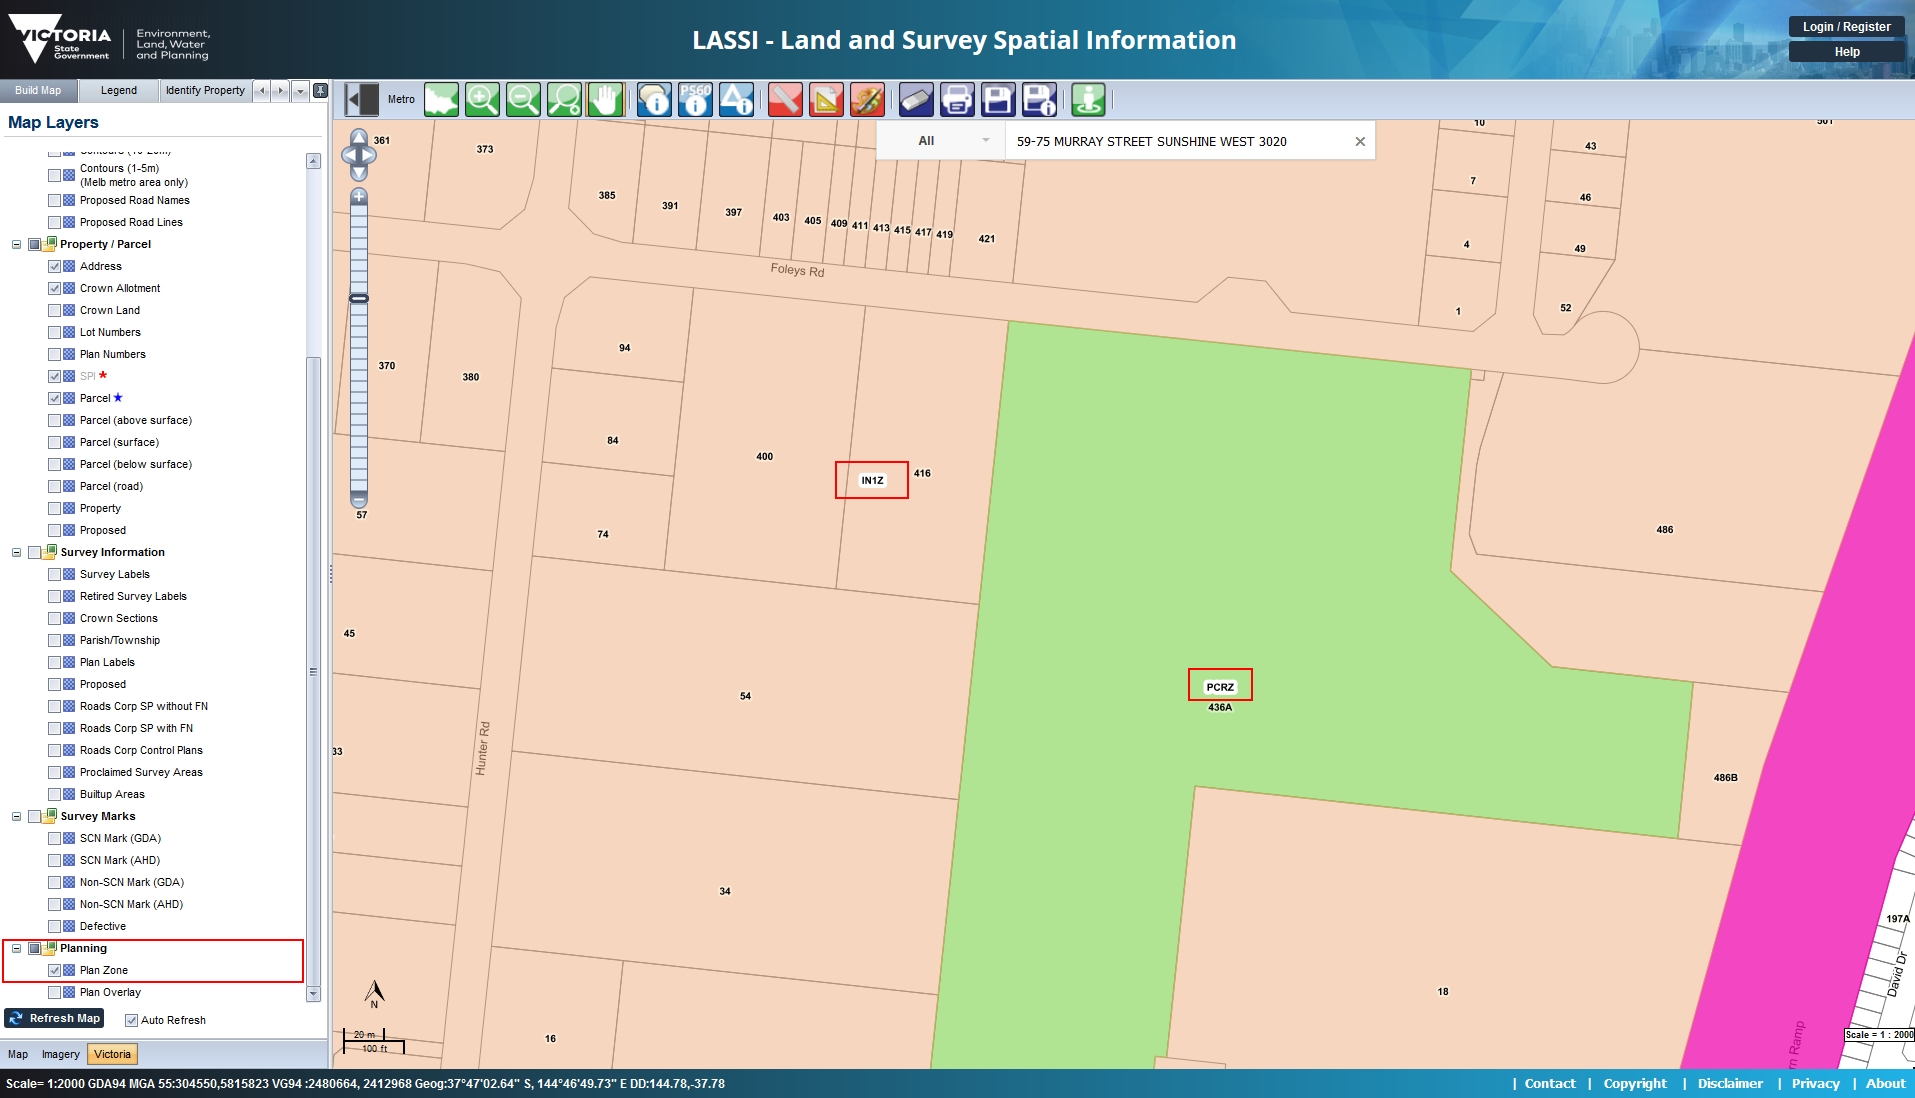Click the Refresh Map button
This screenshot has width=1915, height=1098.
pyautogui.click(x=55, y=1018)
